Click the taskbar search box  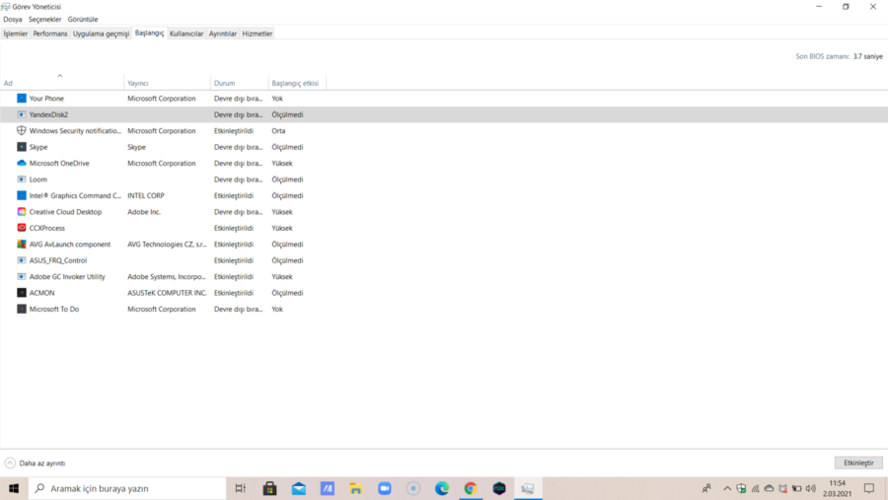127,488
